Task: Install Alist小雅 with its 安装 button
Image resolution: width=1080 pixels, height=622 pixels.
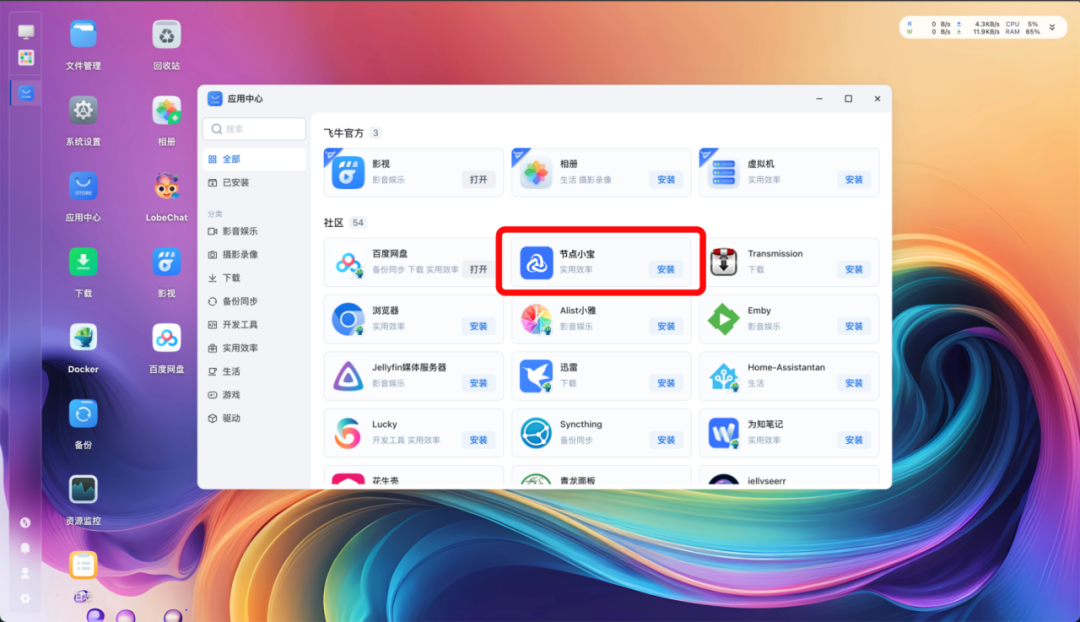Action: [666, 326]
